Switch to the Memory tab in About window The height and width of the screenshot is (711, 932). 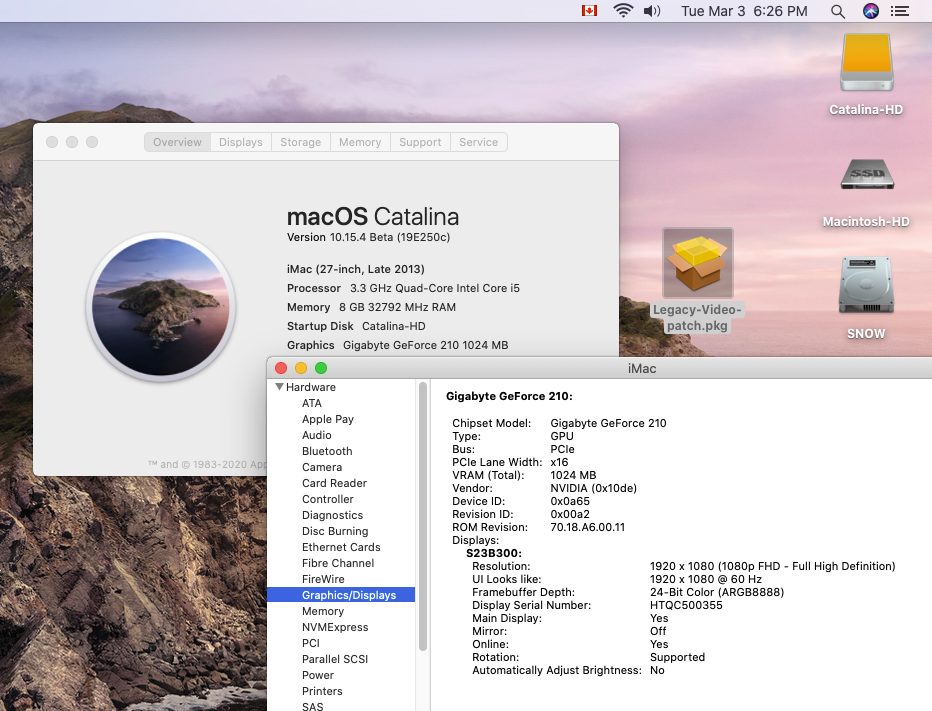coord(360,142)
